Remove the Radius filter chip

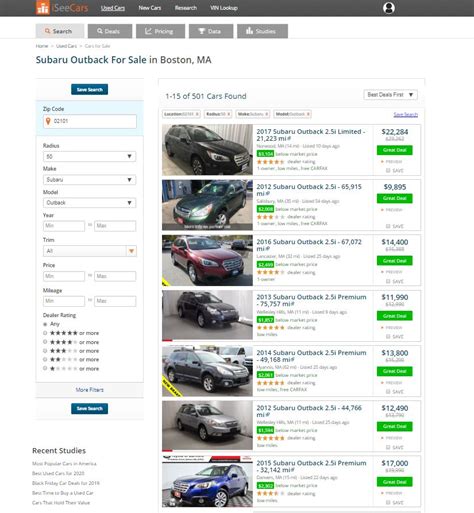pos(229,114)
